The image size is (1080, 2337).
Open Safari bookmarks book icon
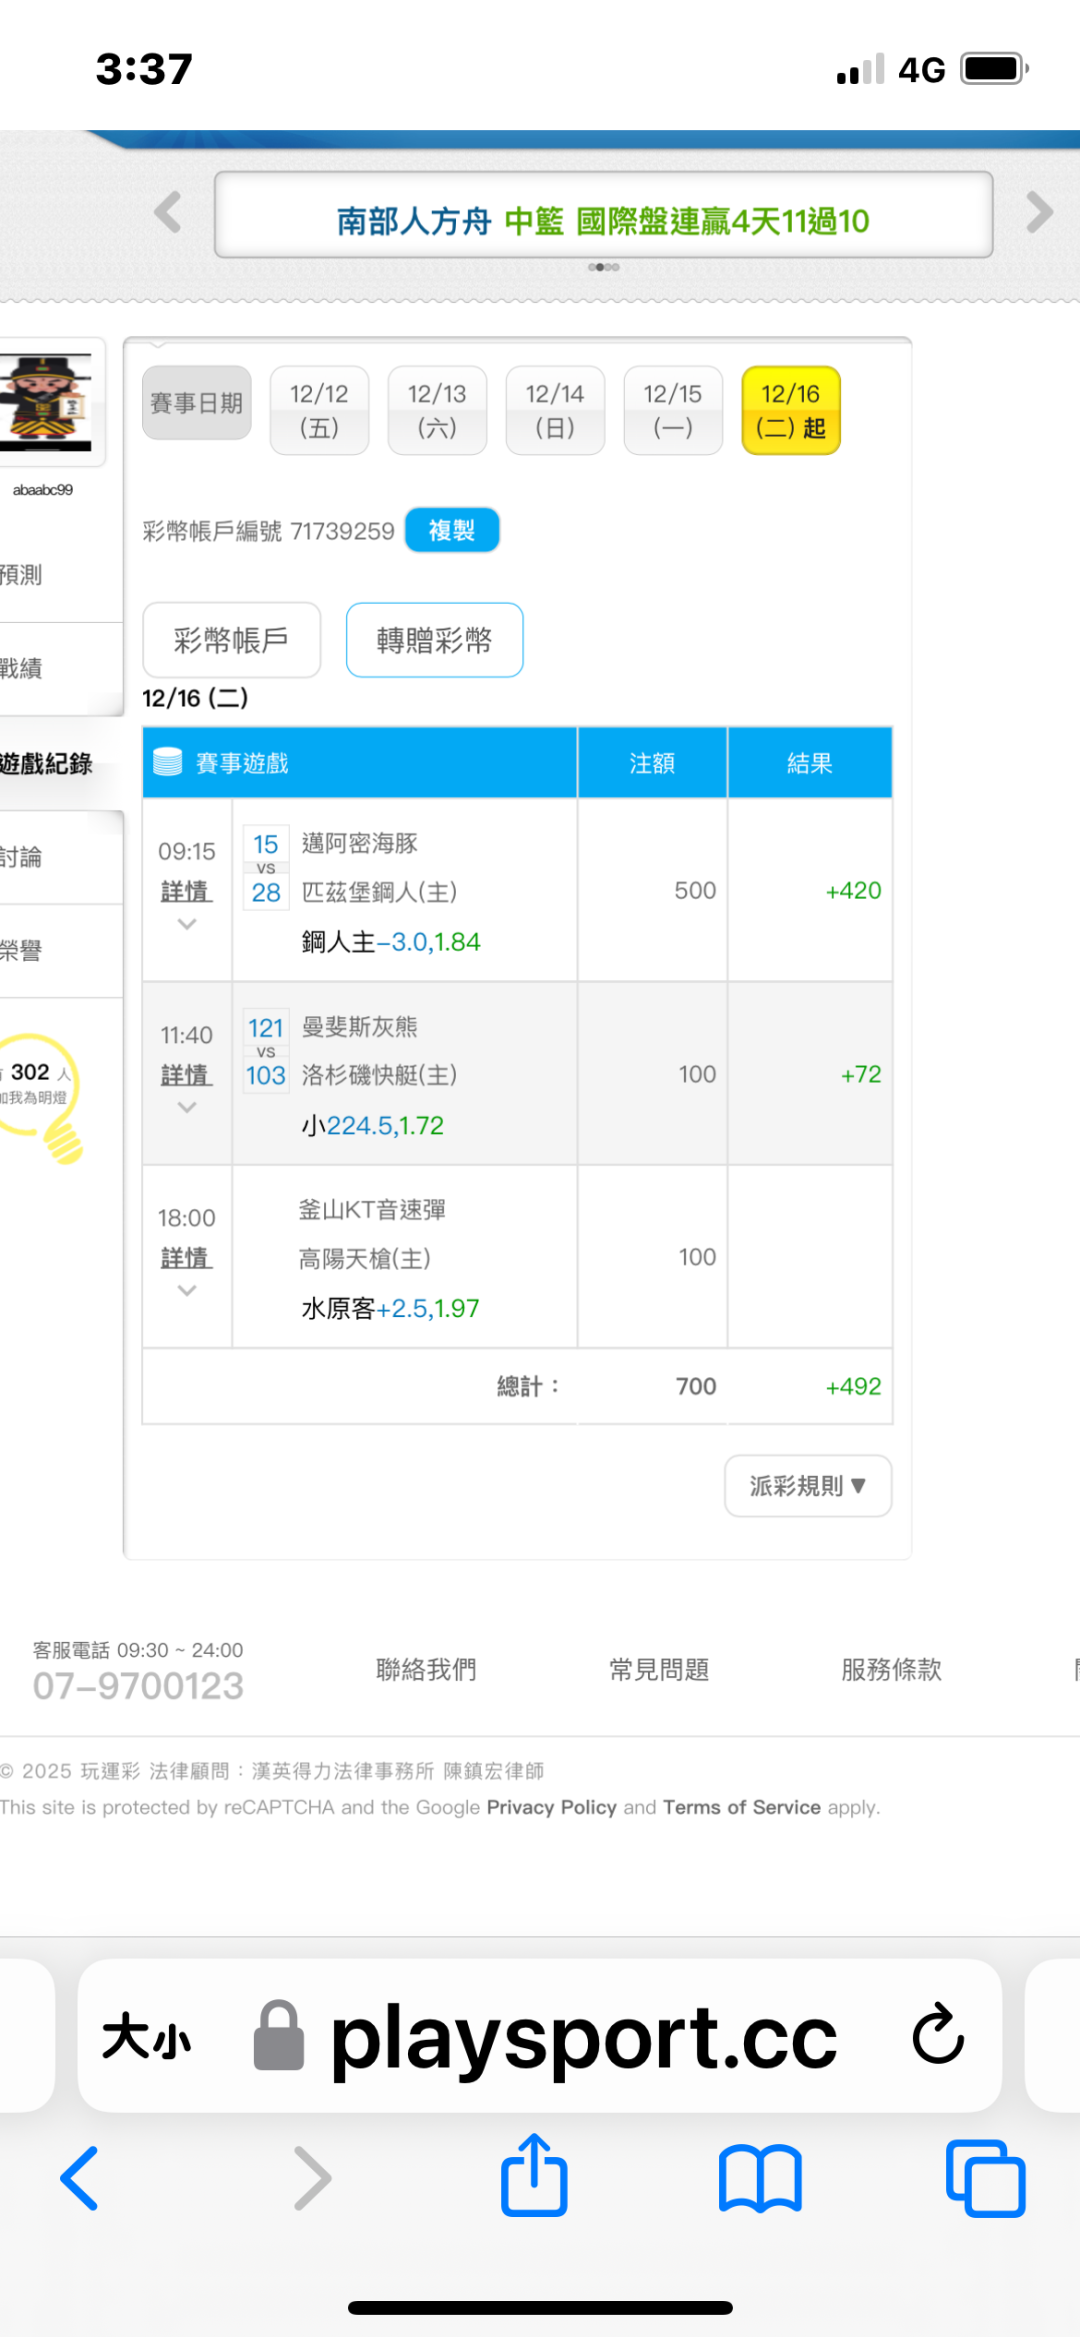click(x=760, y=2178)
